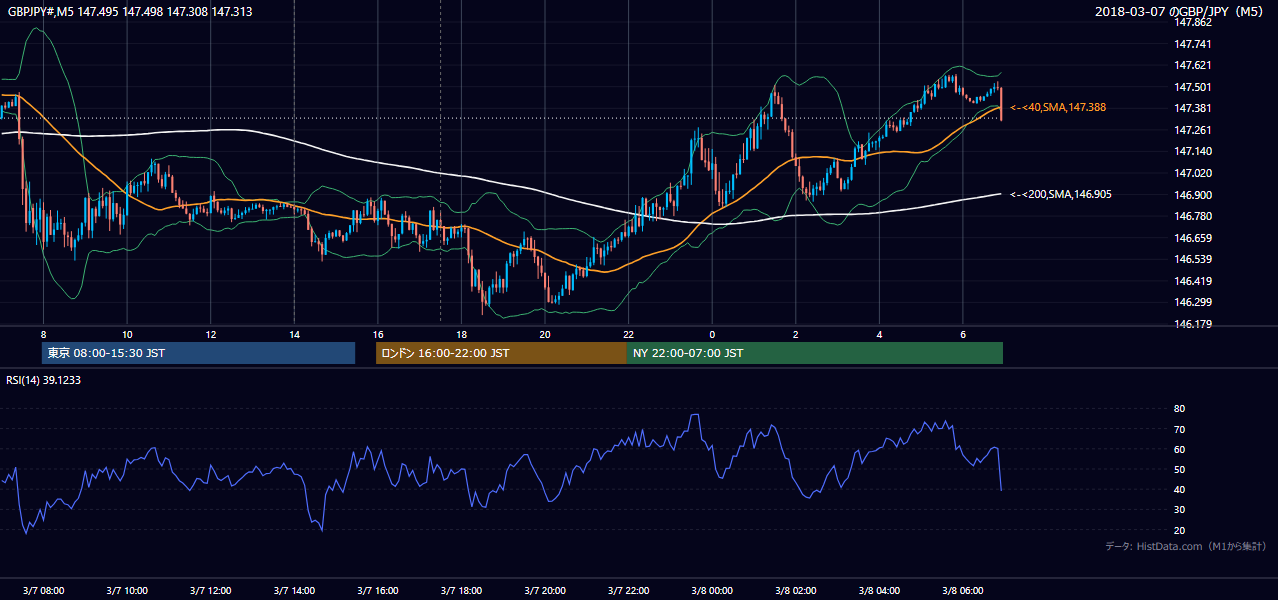The image size is (1278, 600).
Task: Click hour tick 14 under the price chart
Action: [294, 334]
